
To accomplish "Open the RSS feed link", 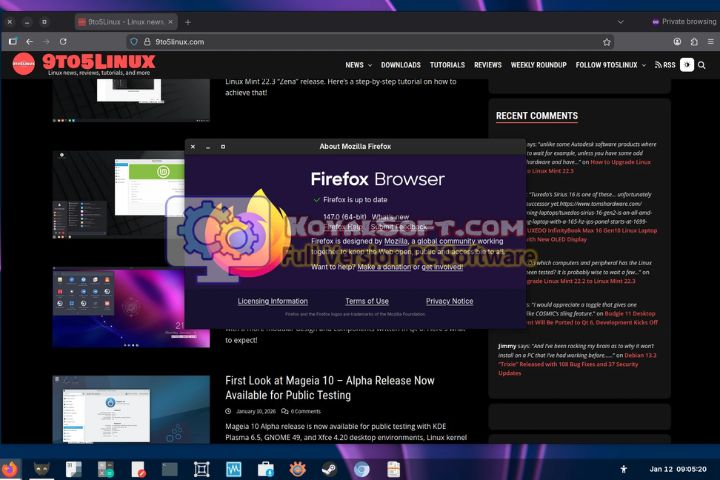I will (x=665, y=65).
